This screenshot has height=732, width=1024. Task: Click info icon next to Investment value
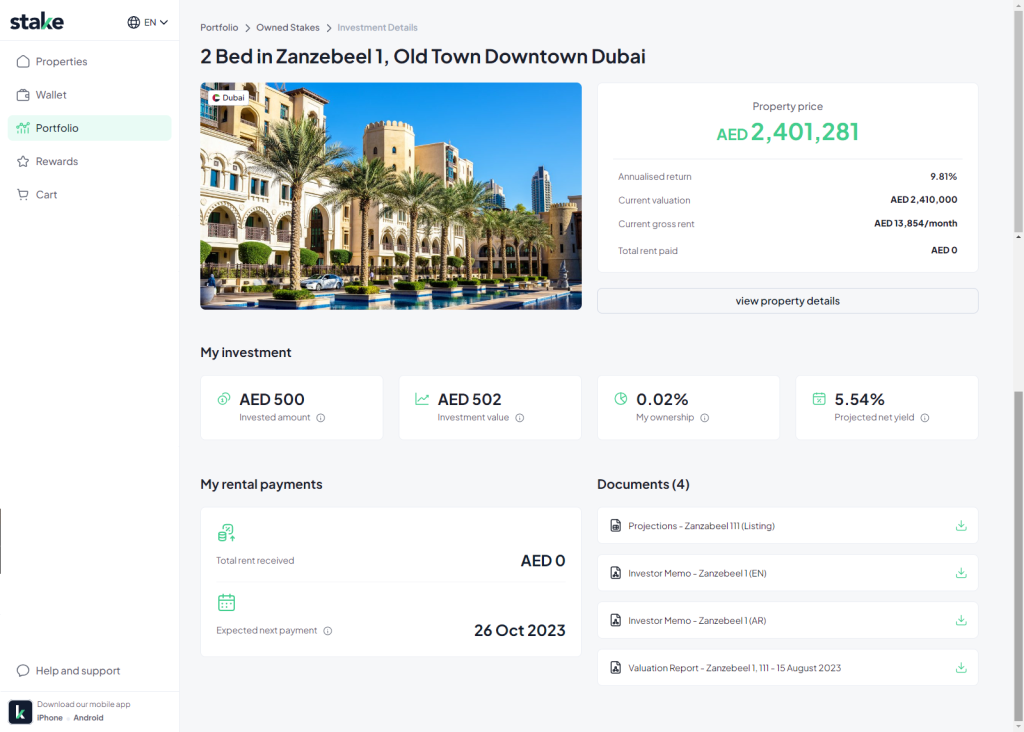(520, 418)
